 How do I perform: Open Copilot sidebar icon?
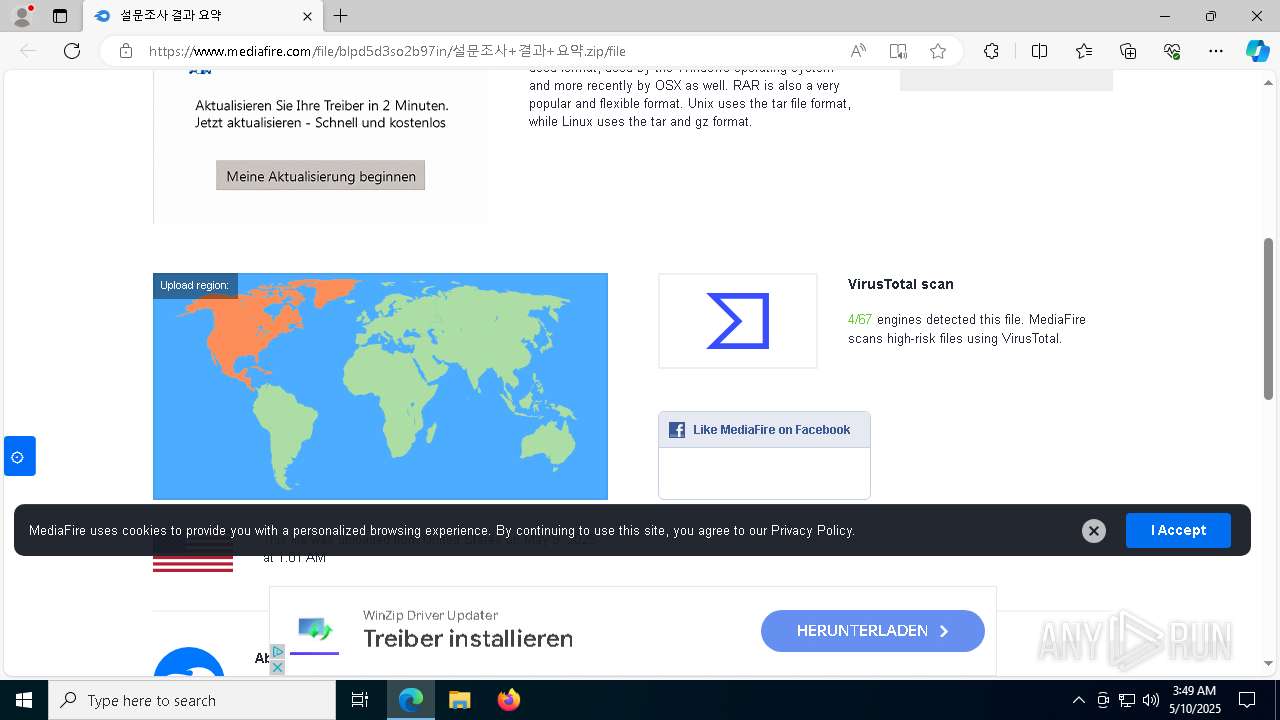click(1257, 51)
